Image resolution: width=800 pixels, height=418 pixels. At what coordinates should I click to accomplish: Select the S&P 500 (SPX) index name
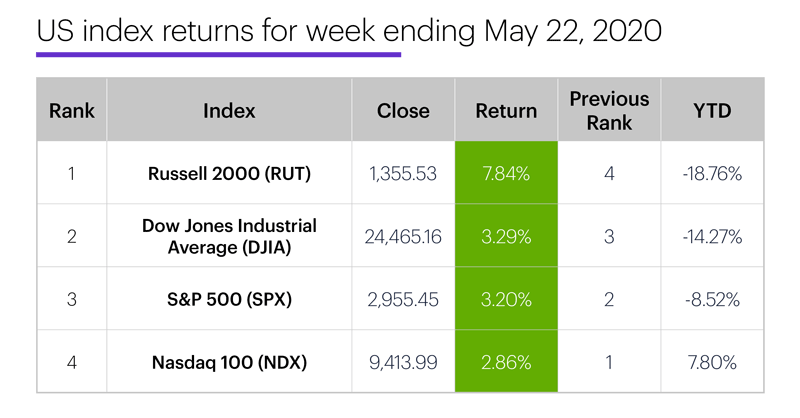point(229,298)
